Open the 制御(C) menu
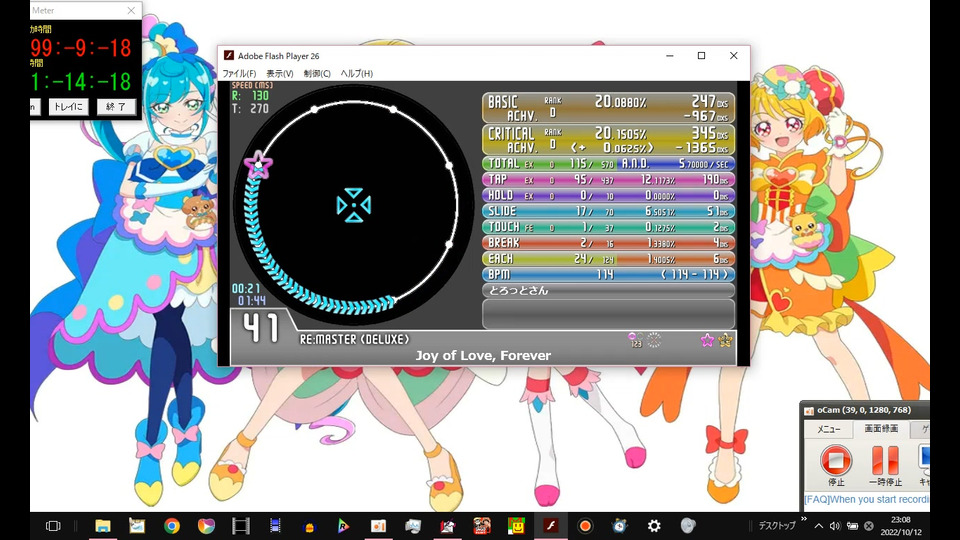 click(x=317, y=73)
